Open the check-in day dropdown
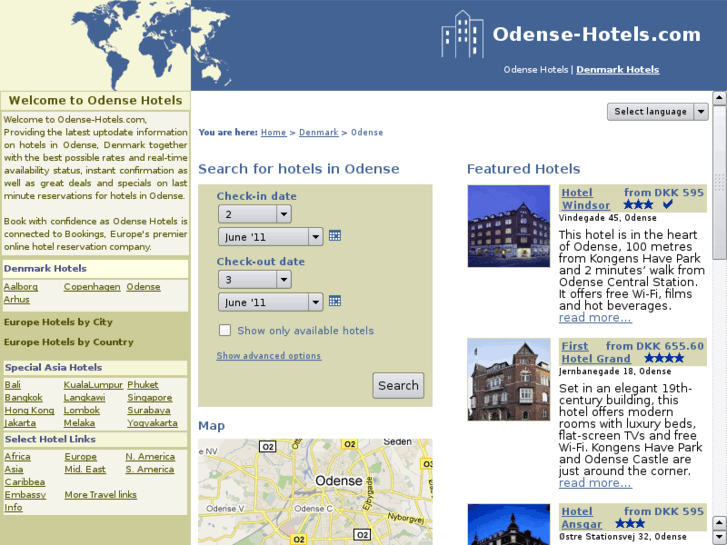The width and height of the screenshot is (727, 545). [x=255, y=214]
